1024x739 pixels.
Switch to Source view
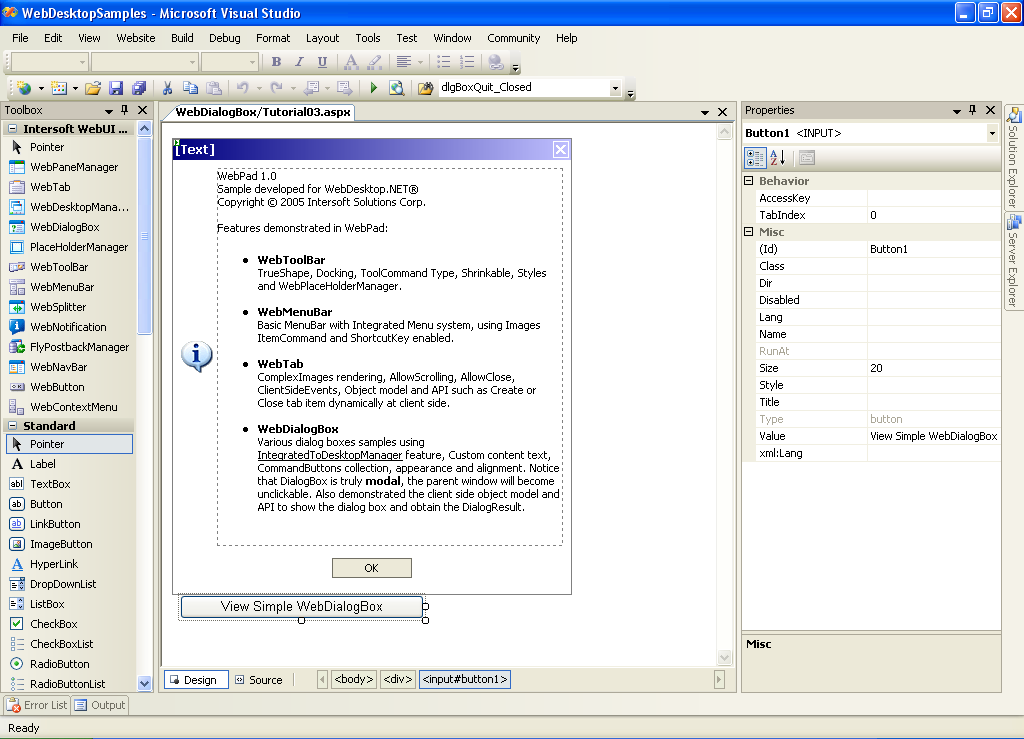pyautogui.click(x=258, y=680)
